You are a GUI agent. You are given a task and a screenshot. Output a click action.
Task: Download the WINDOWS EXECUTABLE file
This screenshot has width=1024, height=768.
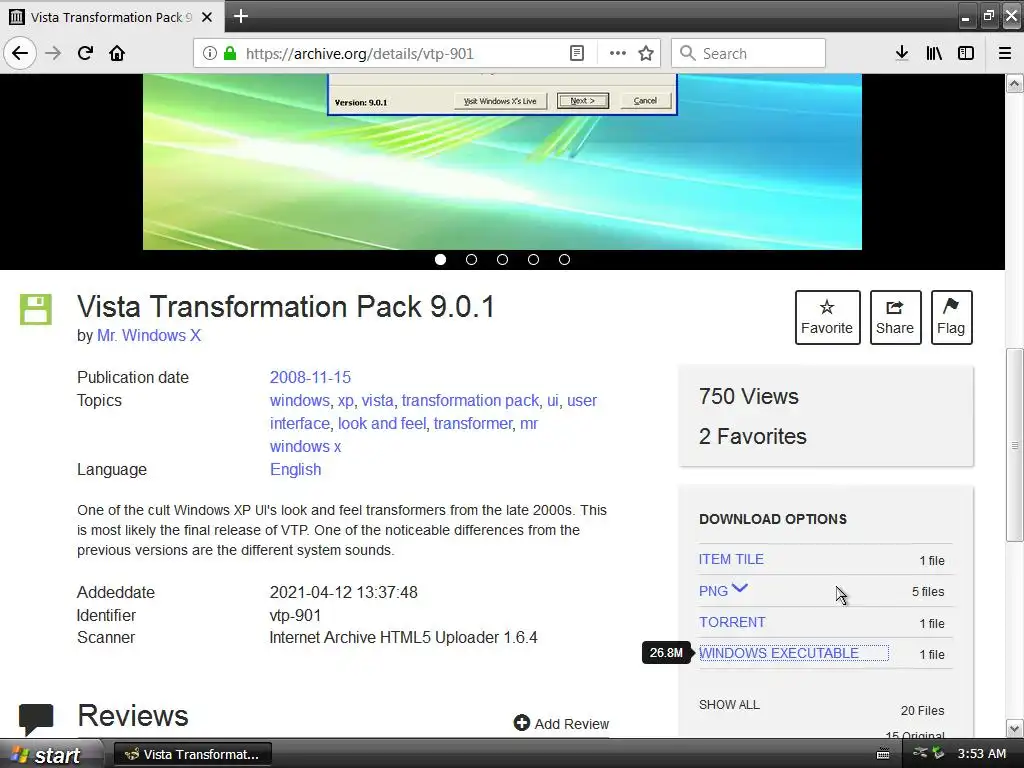coord(778,653)
